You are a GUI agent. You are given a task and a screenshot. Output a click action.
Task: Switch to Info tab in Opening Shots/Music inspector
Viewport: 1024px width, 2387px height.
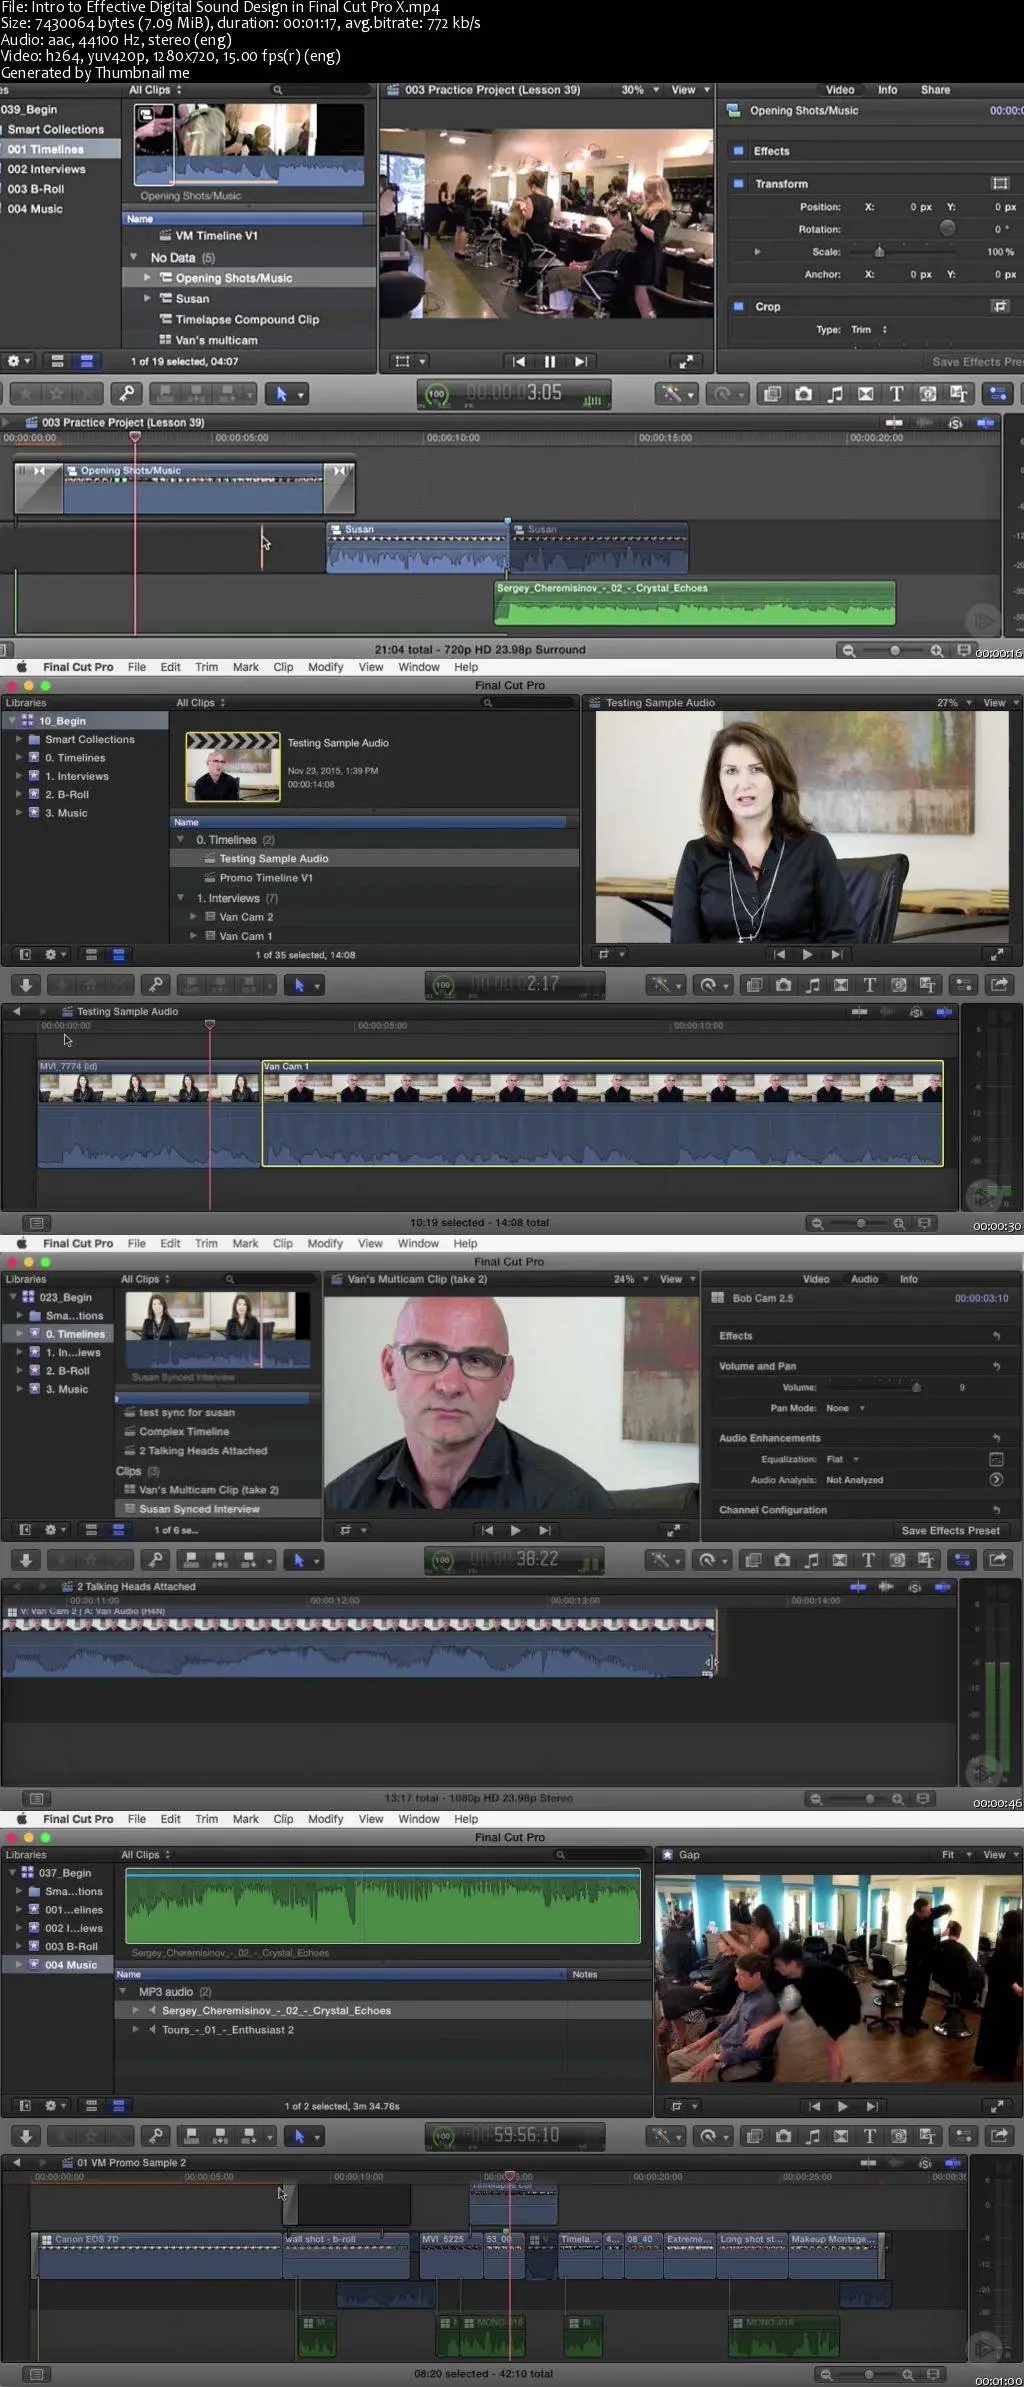[x=887, y=90]
